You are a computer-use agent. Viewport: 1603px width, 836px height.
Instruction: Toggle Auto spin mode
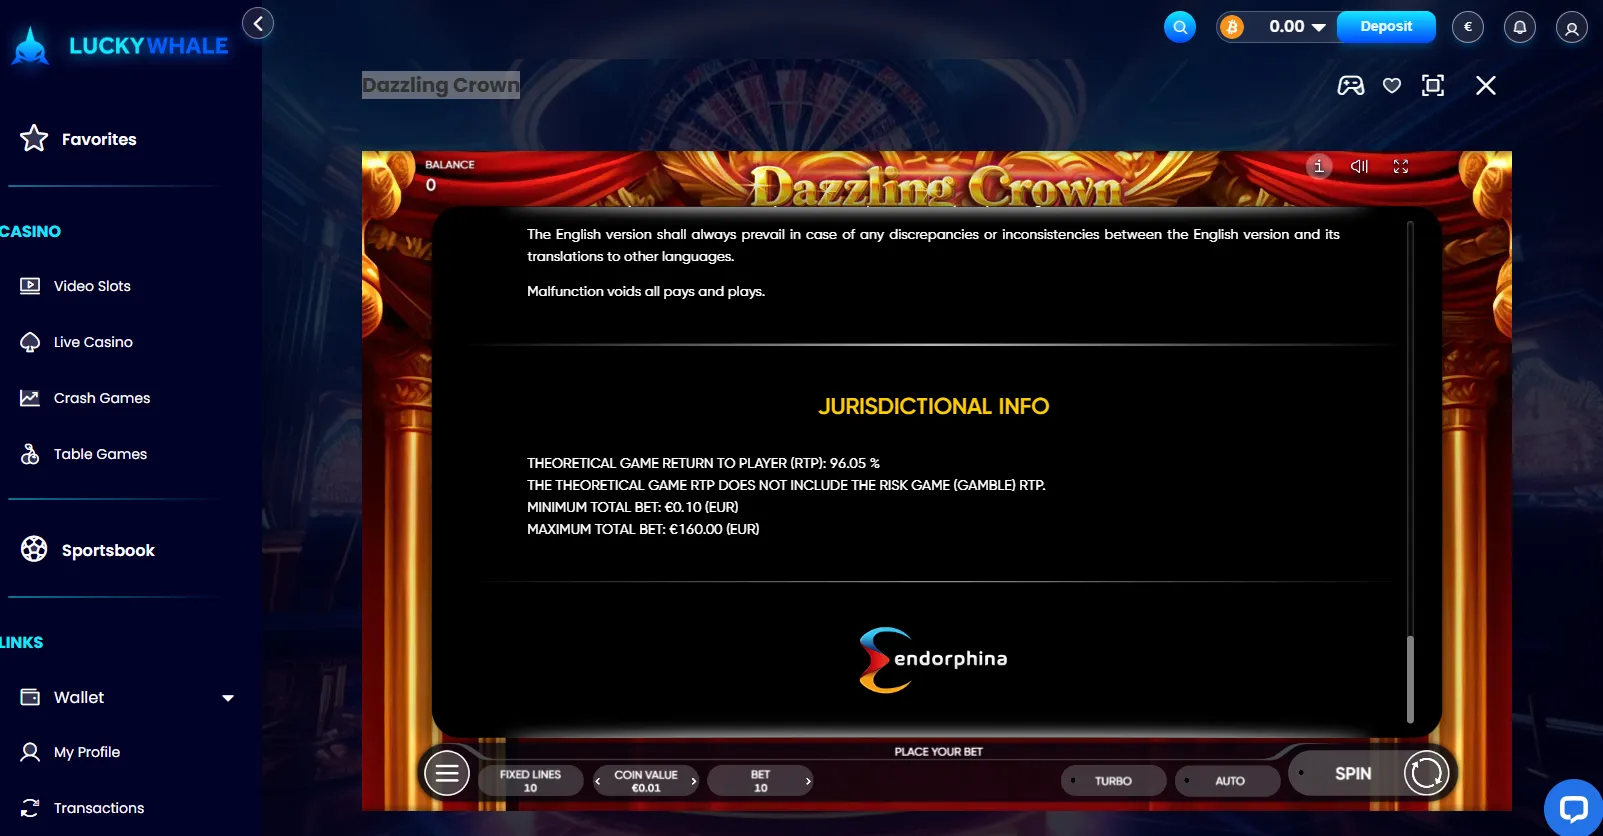[x=1229, y=781]
